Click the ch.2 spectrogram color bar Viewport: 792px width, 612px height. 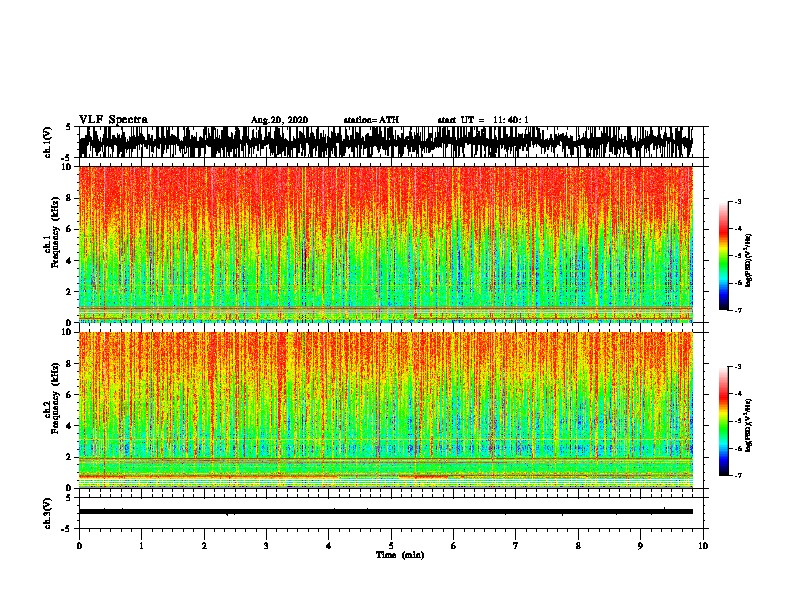point(723,421)
